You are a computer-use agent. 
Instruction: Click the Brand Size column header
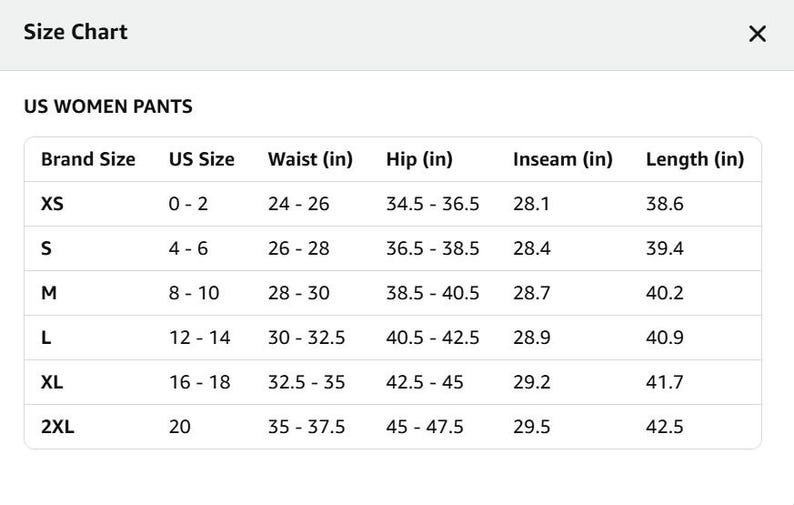coord(88,159)
